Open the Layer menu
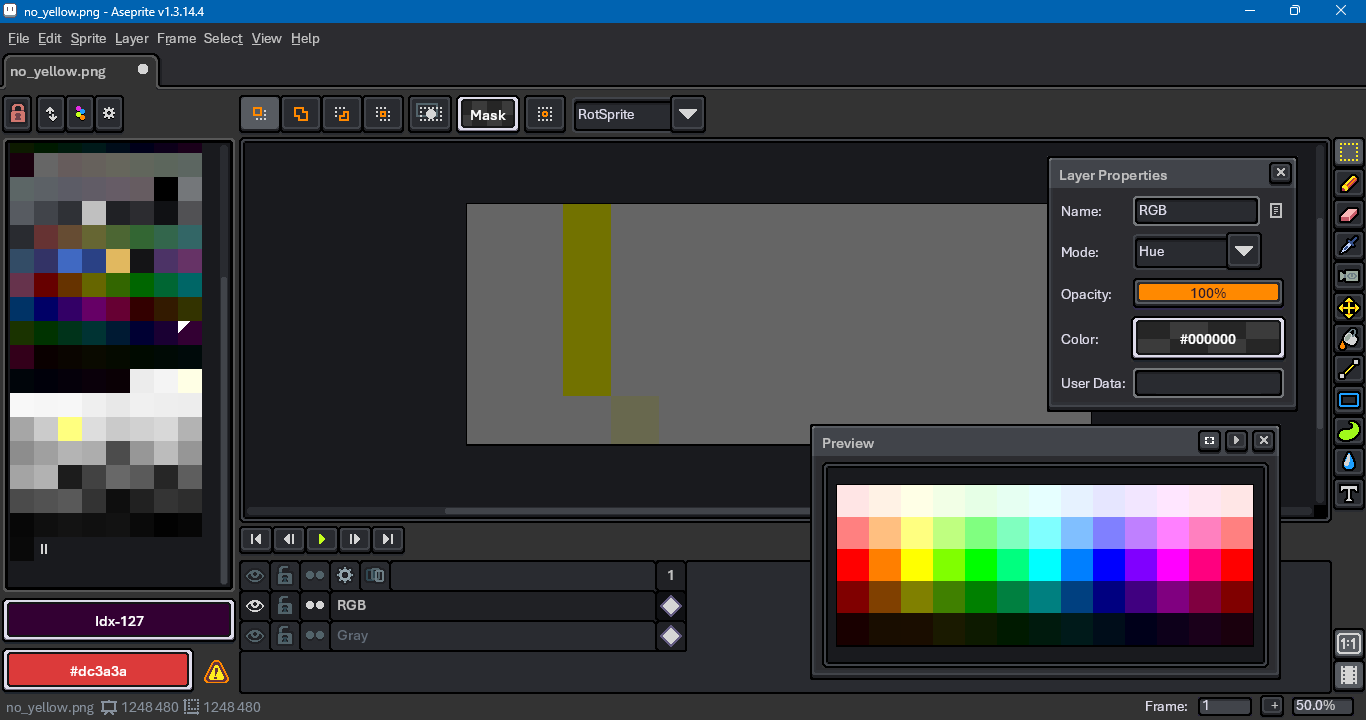The image size is (1366, 720). click(x=131, y=38)
